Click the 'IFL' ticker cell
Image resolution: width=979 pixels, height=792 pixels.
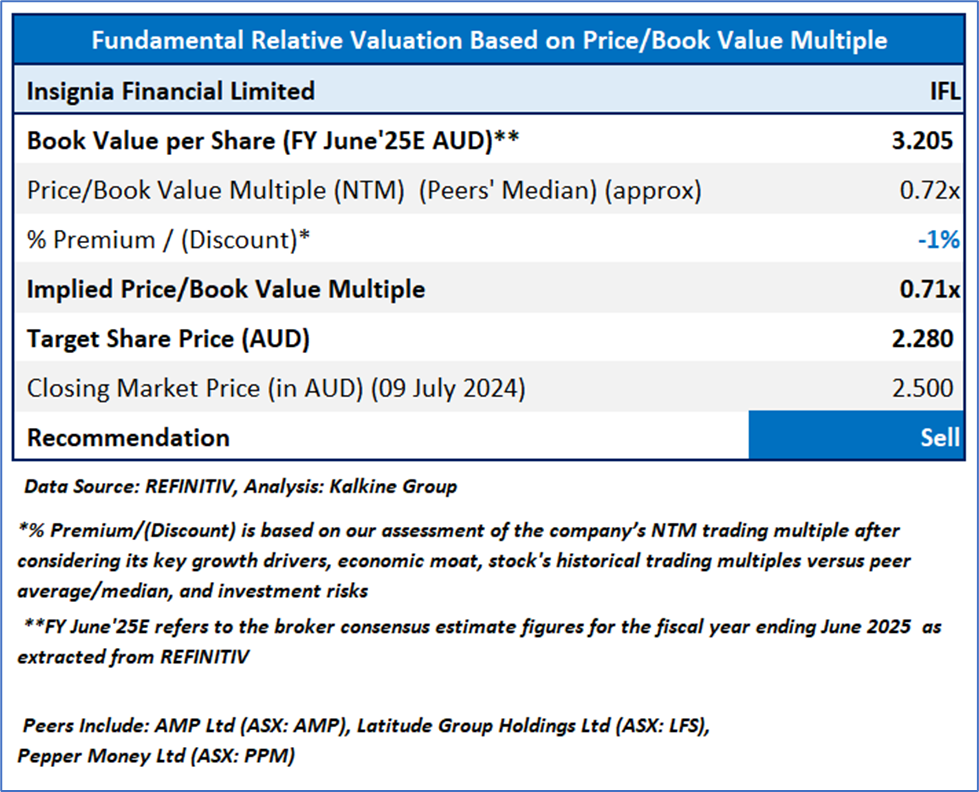click(x=945, y=91)
